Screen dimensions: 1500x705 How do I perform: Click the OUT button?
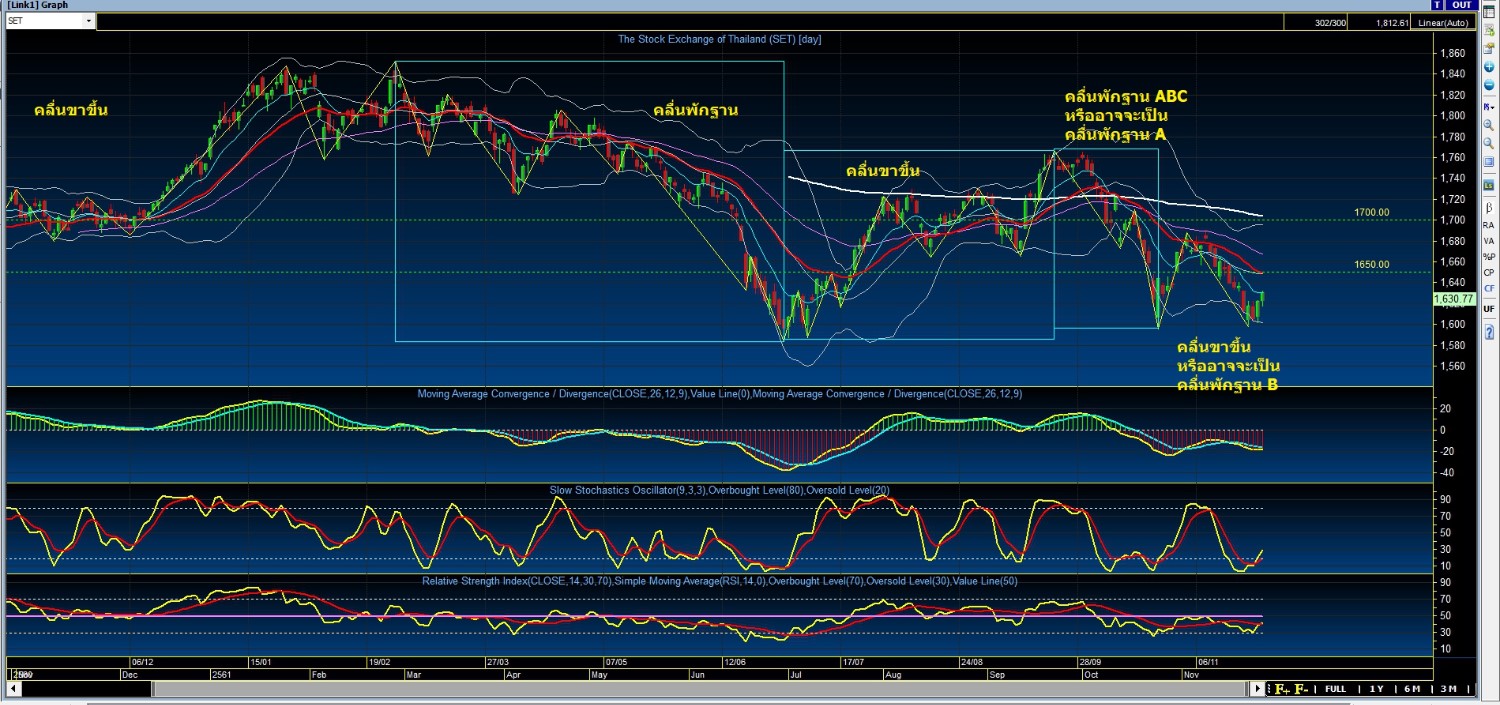tap(1460, 5)
